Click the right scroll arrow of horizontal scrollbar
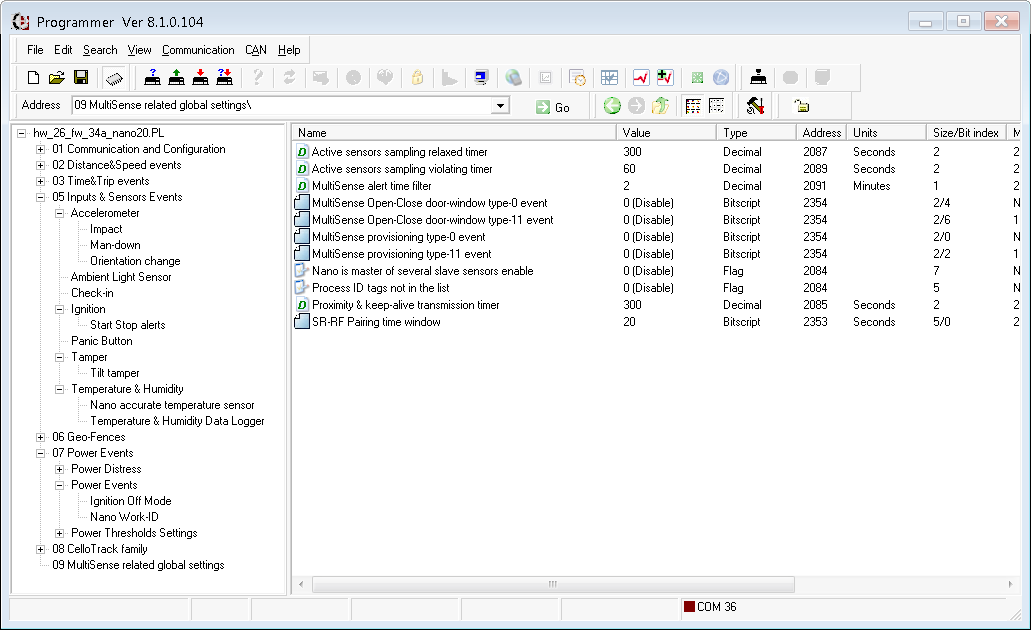Screen dimensions: 1031x630 click(1011, 584)
